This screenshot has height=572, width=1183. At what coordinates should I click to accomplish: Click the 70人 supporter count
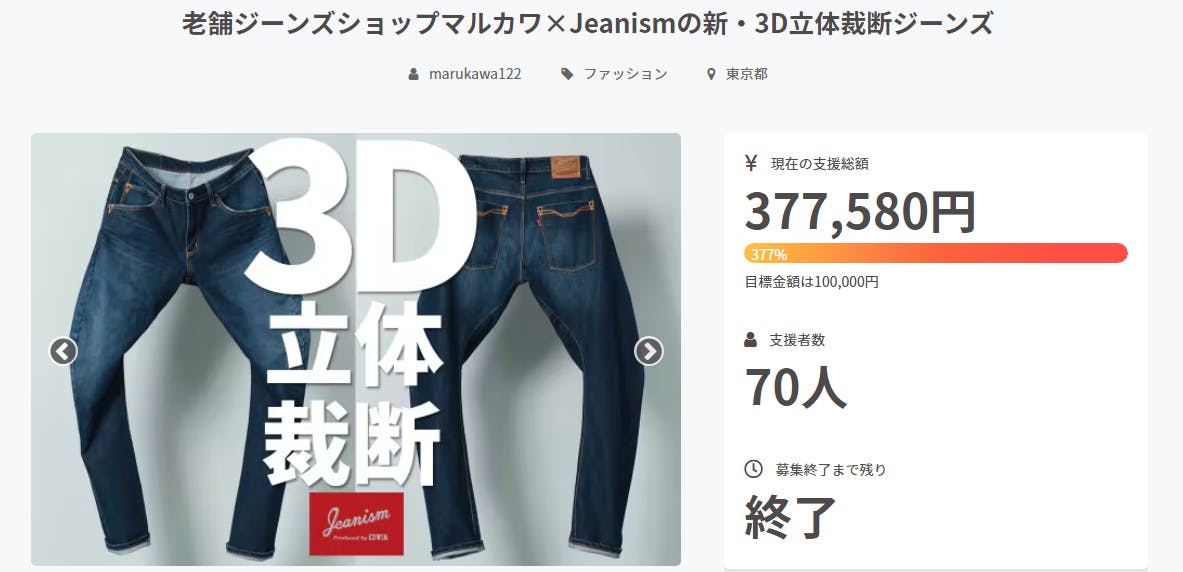click(x=796, y=386)
